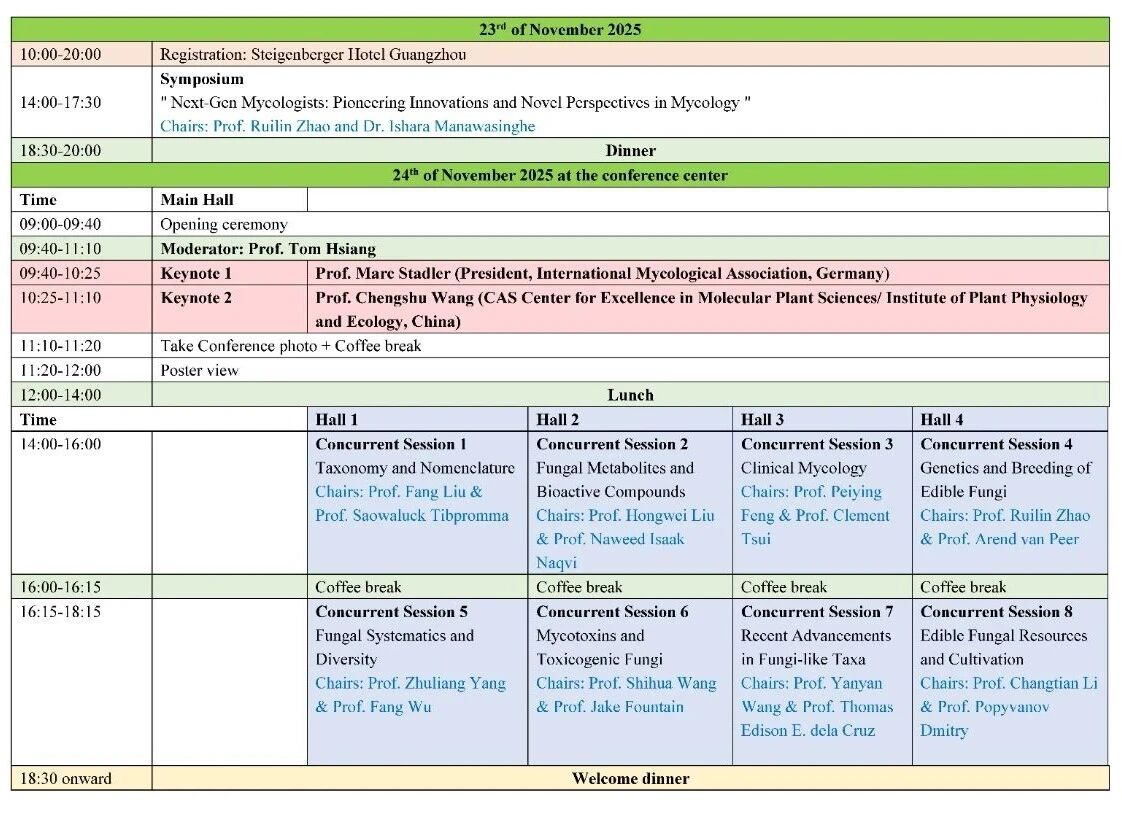Select the Welcome dinner row
Viewport: 1122px width, 813px height.
click(630, 778)
